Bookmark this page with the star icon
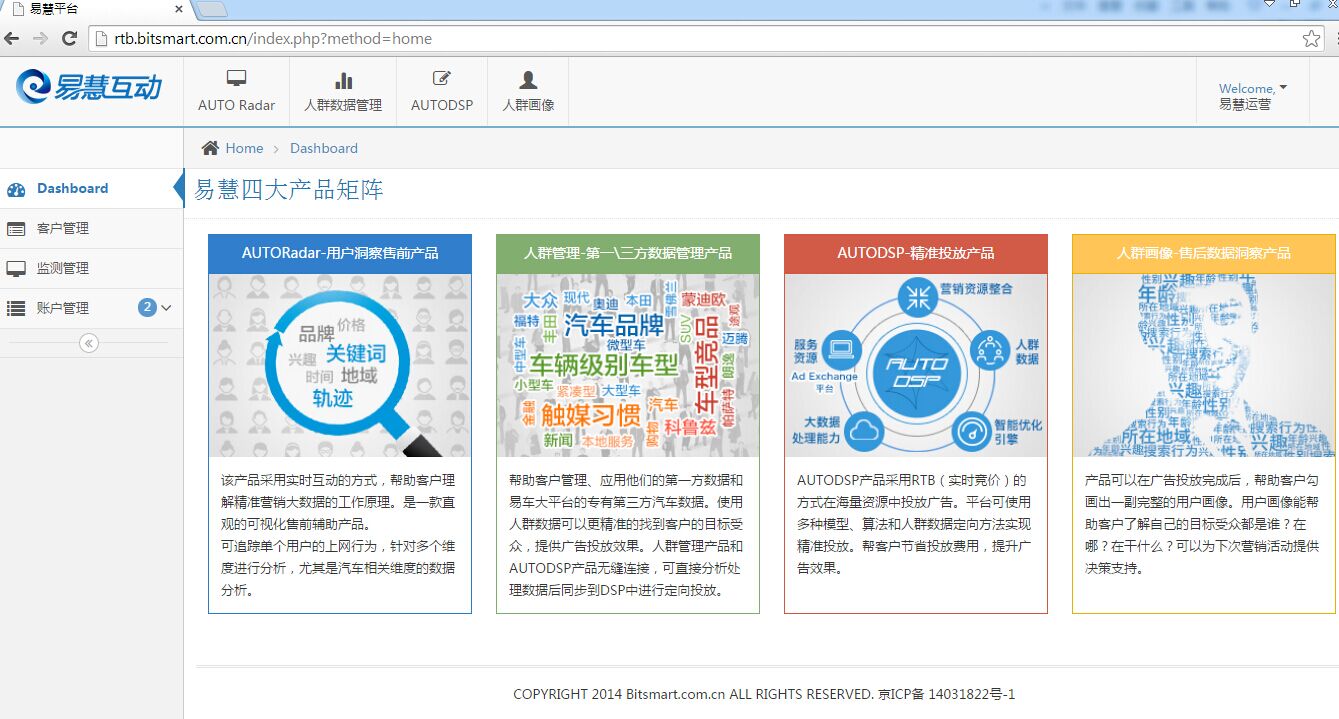 click(x=1311, y=39)
